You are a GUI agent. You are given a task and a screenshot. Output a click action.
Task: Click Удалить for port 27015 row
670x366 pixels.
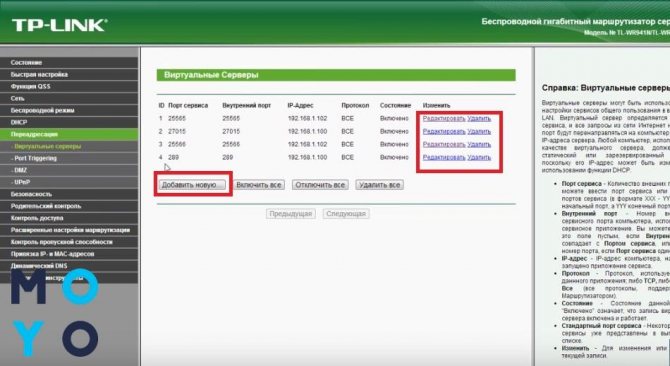pos(479,132)
